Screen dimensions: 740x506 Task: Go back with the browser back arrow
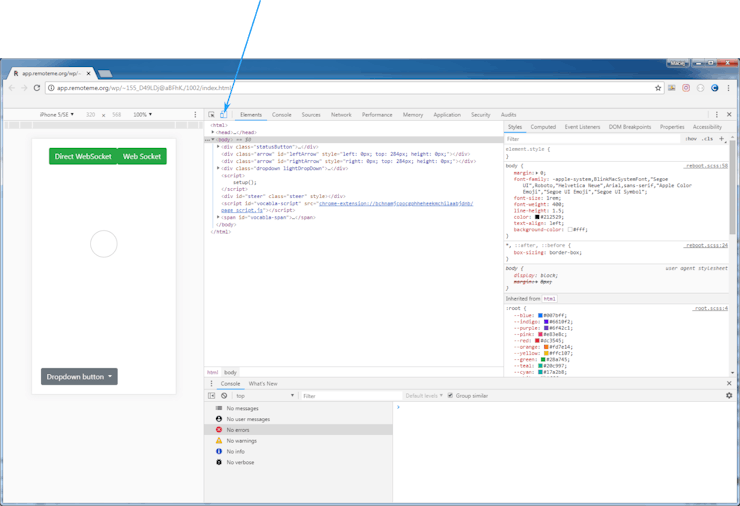tap(12, 88)
